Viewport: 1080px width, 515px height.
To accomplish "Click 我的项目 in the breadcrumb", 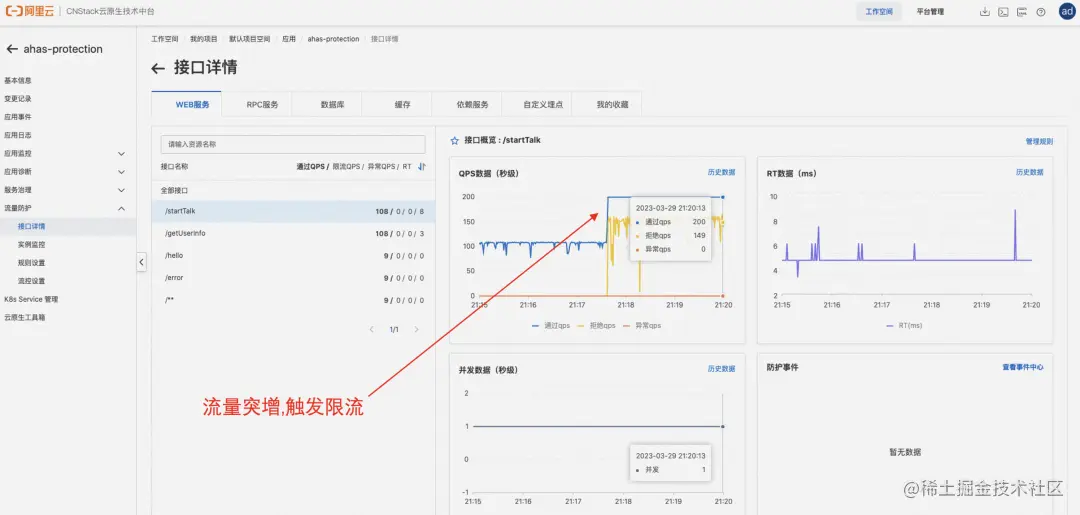I will pyautogui.click(x=203, y=39).
